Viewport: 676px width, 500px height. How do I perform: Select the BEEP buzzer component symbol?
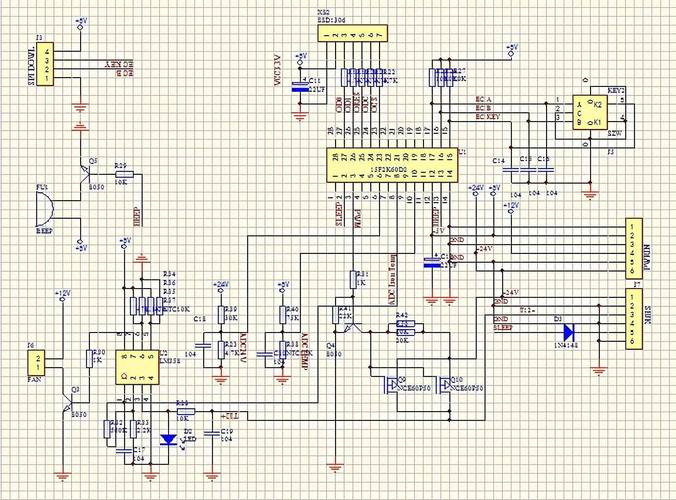click(x=44, y=209)
